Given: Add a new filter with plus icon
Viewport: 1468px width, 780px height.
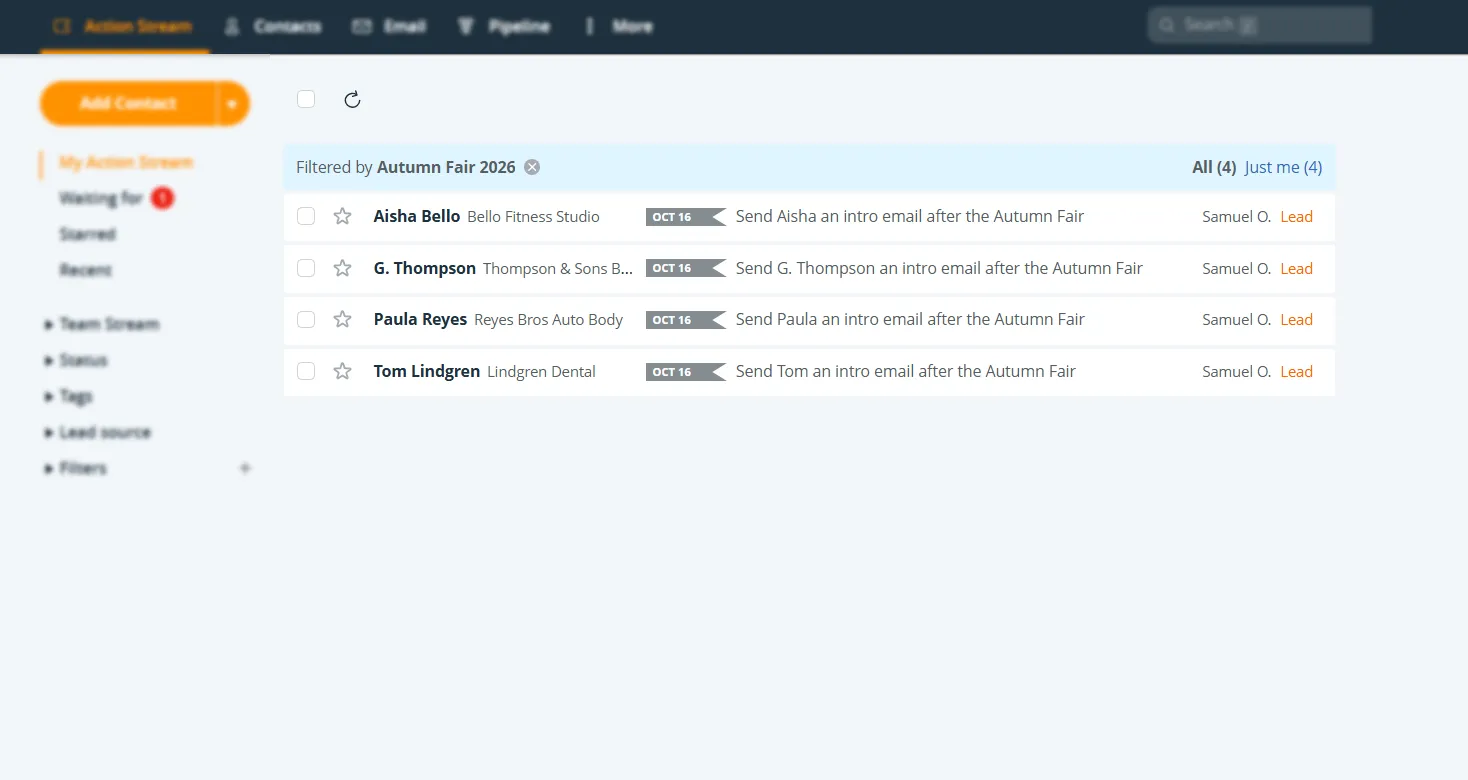Looking at the screenshot, I should tap(245, 468).
